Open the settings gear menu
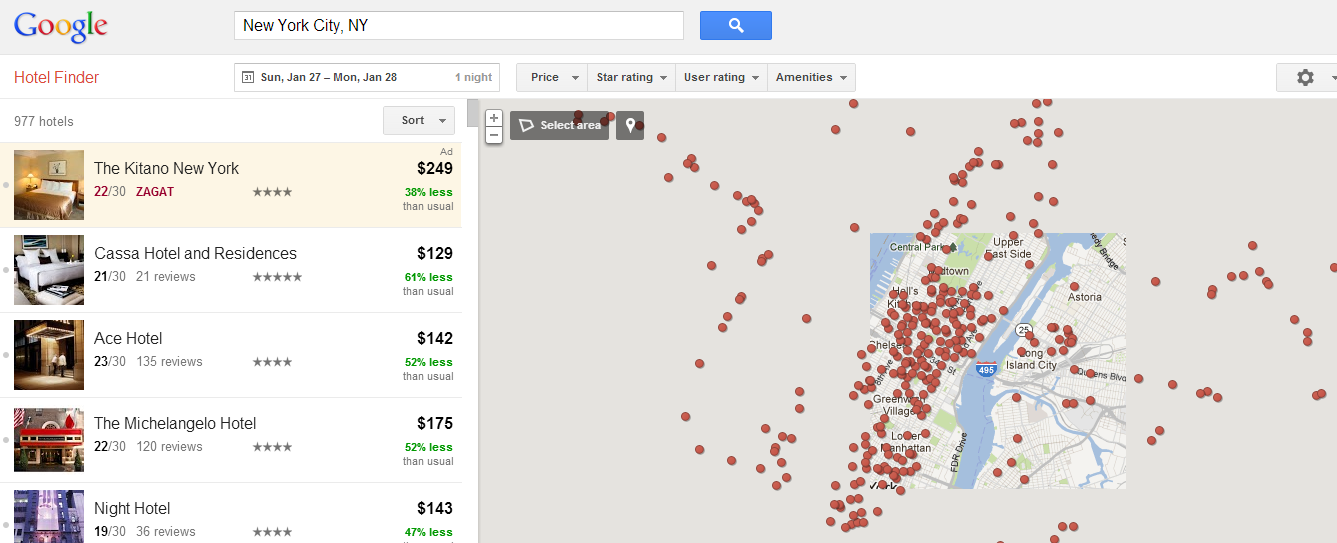 click(x=1305, y=77)
